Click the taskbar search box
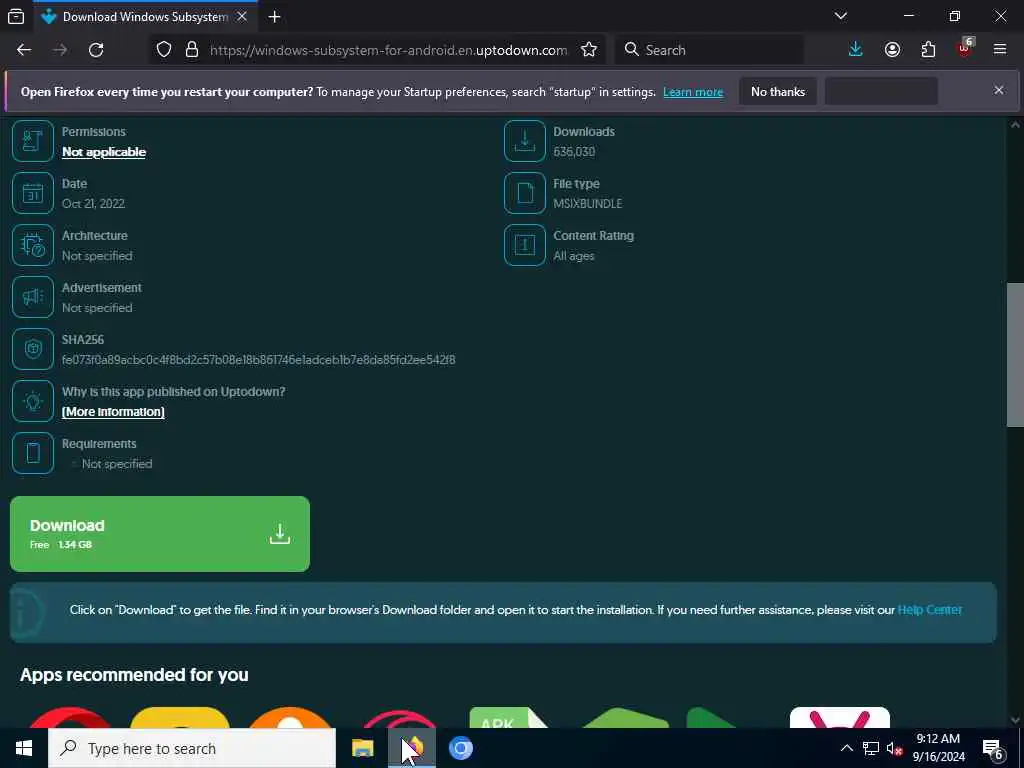Screen dimensions: 1024x768 pyautogui.click(x=192, y=748)
